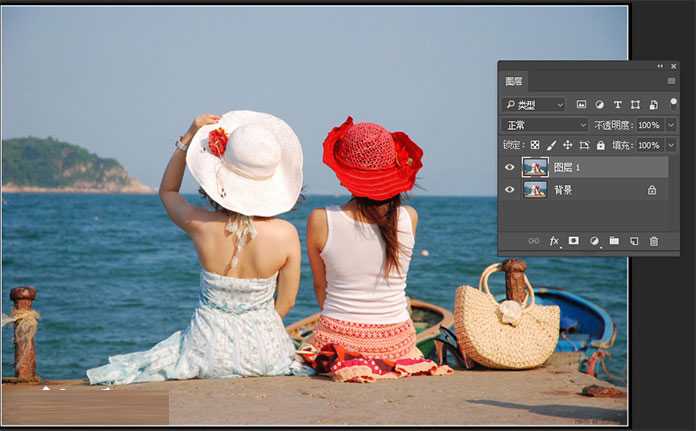The image size is (696, 431).
Task: Lock all attributes with padlock icon
Action: 601,145
